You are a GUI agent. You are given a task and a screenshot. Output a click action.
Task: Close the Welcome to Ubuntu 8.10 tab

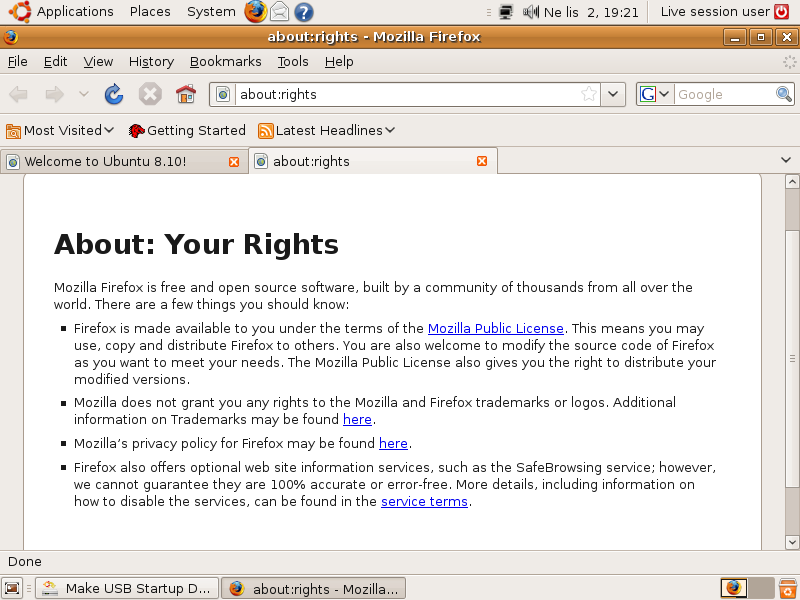pos(234,162)
